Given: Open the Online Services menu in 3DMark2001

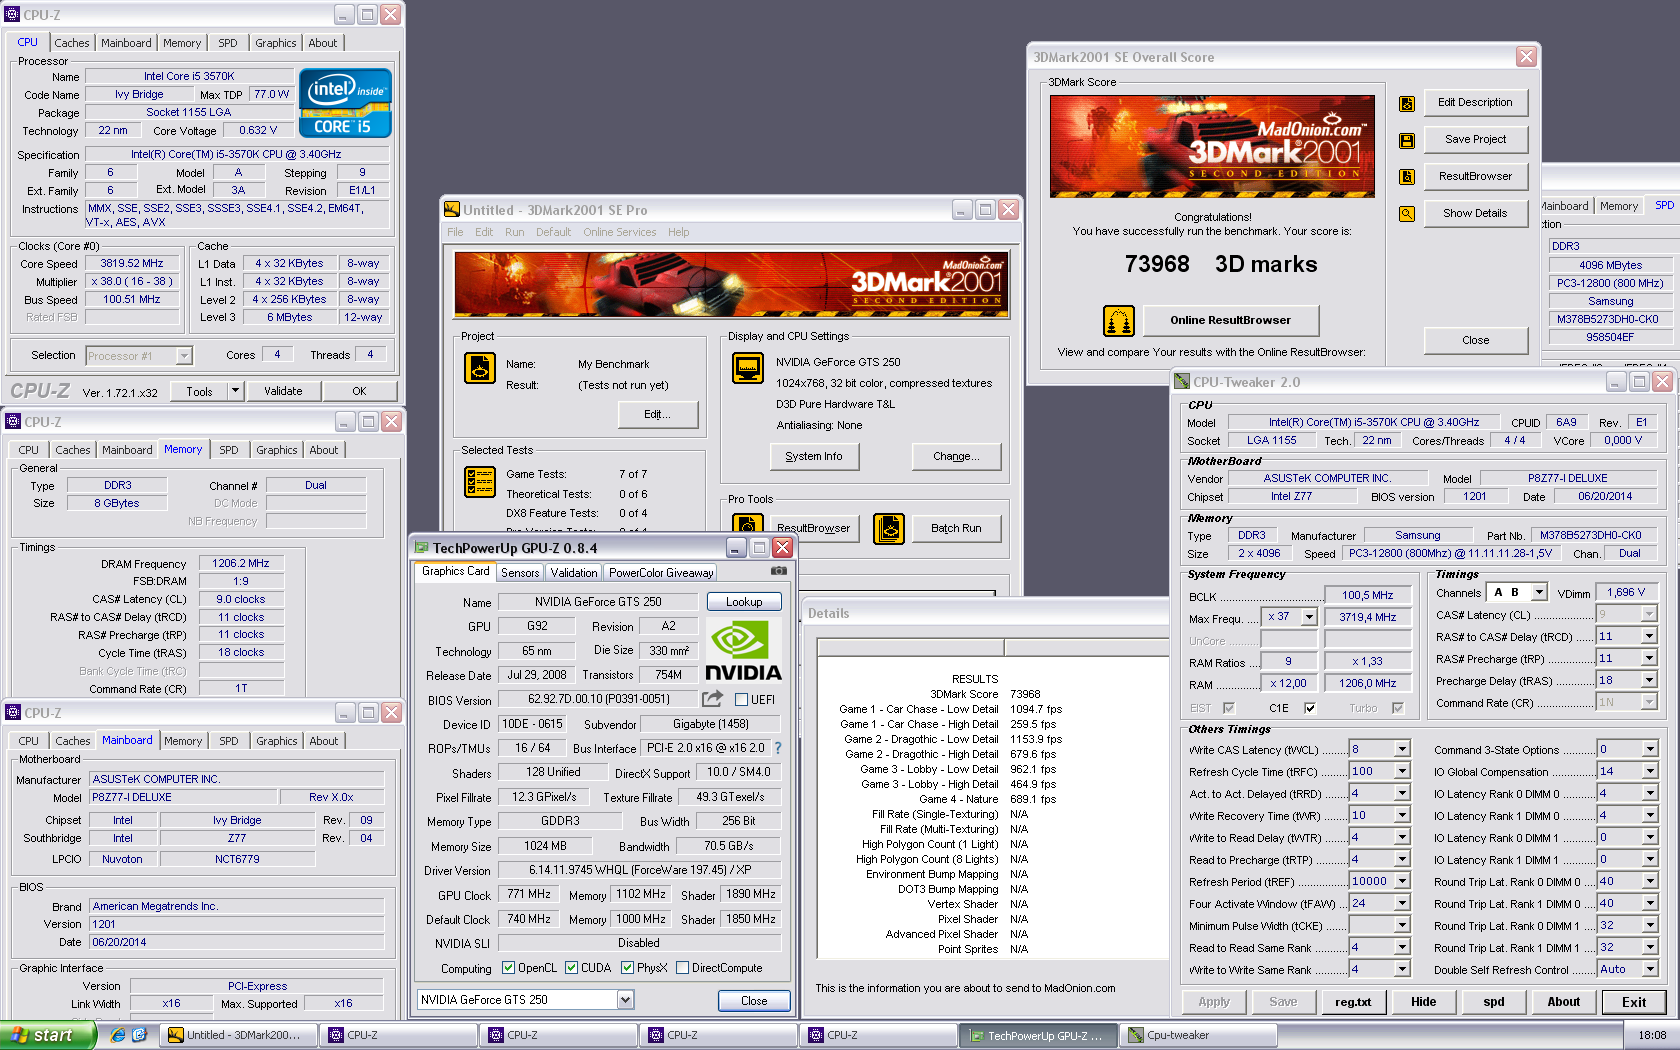Looking at the screenshot, I should 620,232.
